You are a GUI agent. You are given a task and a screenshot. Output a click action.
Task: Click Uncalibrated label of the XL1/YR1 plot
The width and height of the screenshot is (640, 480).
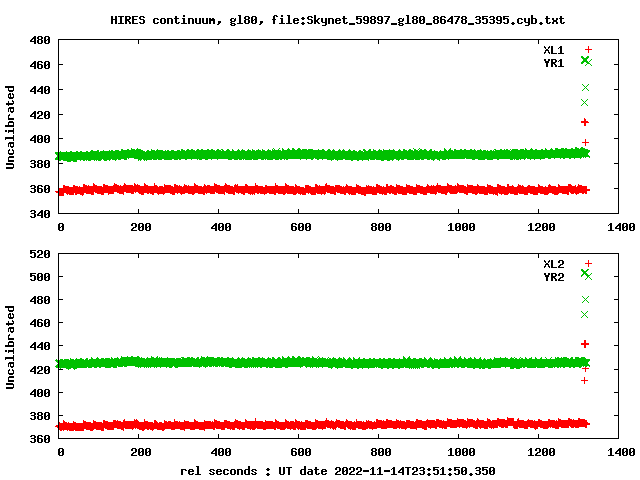[x=10, y=127]
